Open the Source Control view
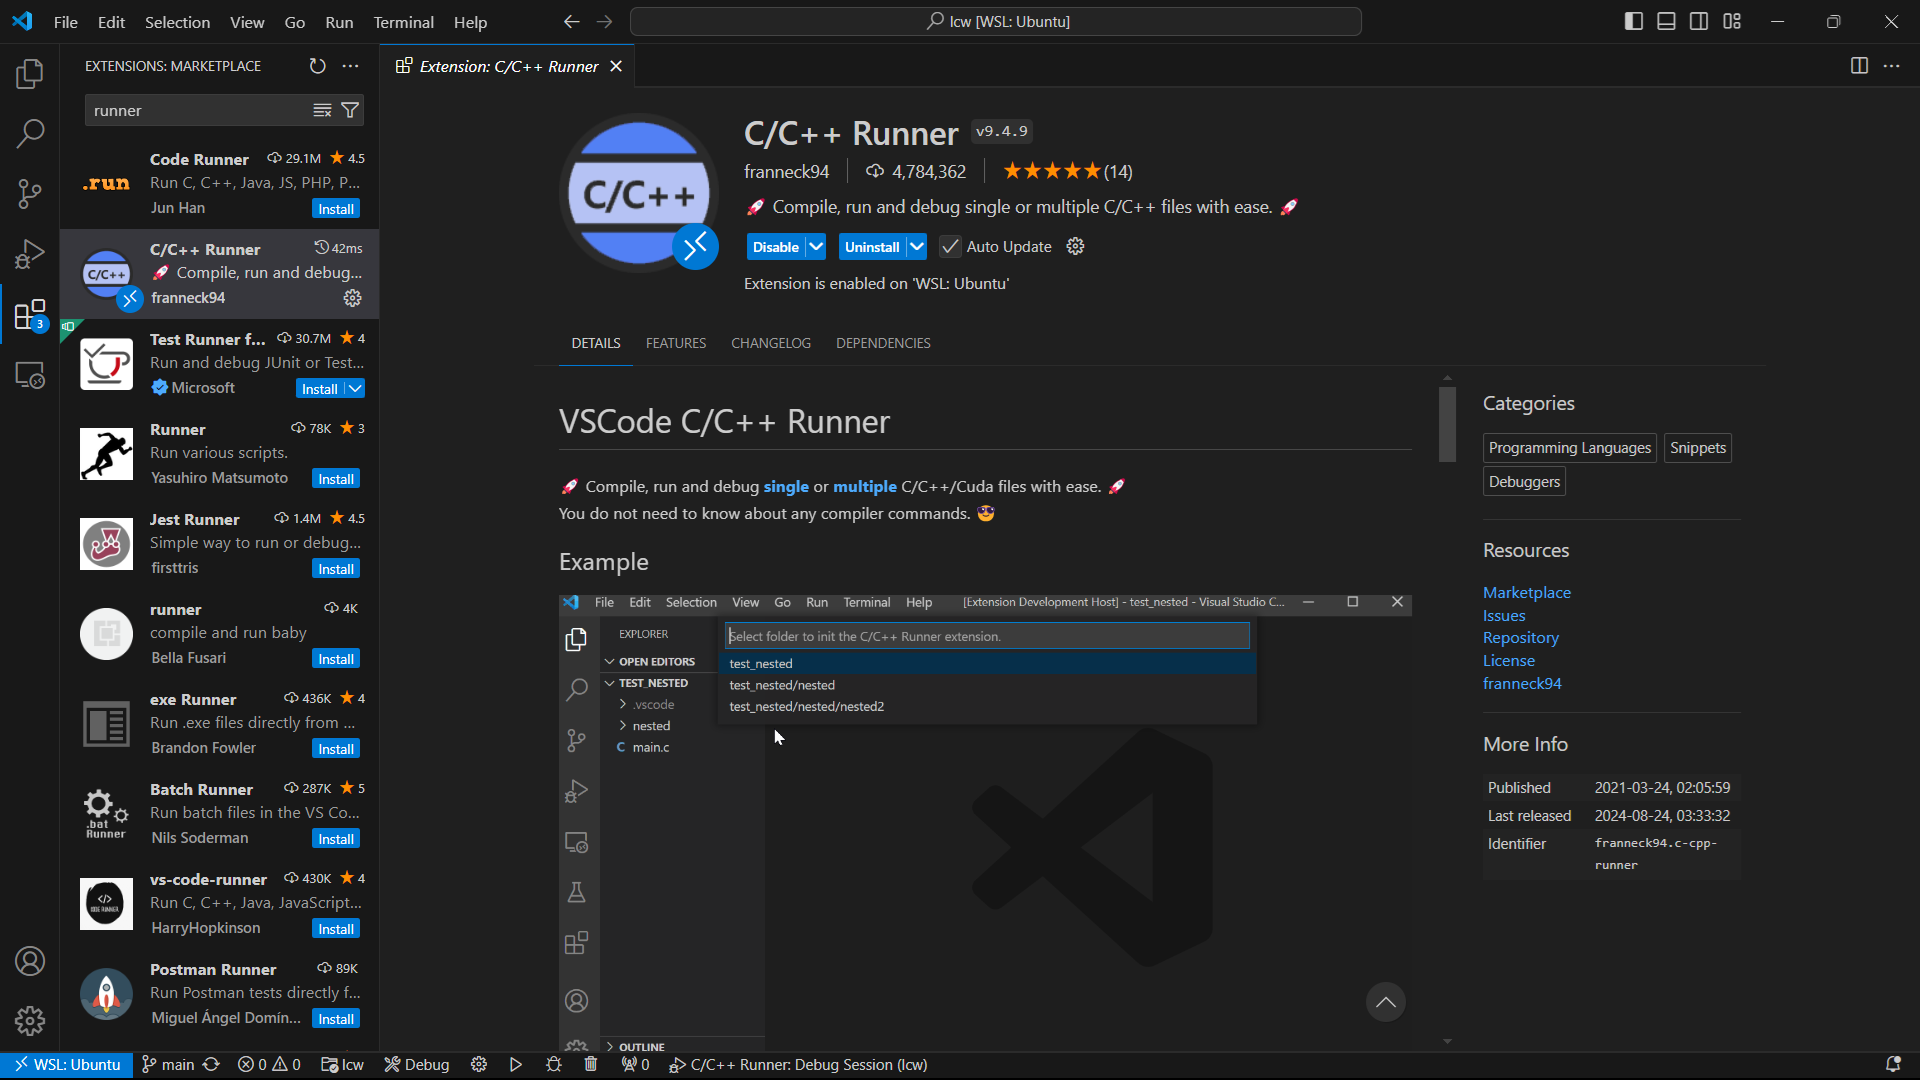Image resolution: width=1920 pixels, height=1080 pixels. 30,193
